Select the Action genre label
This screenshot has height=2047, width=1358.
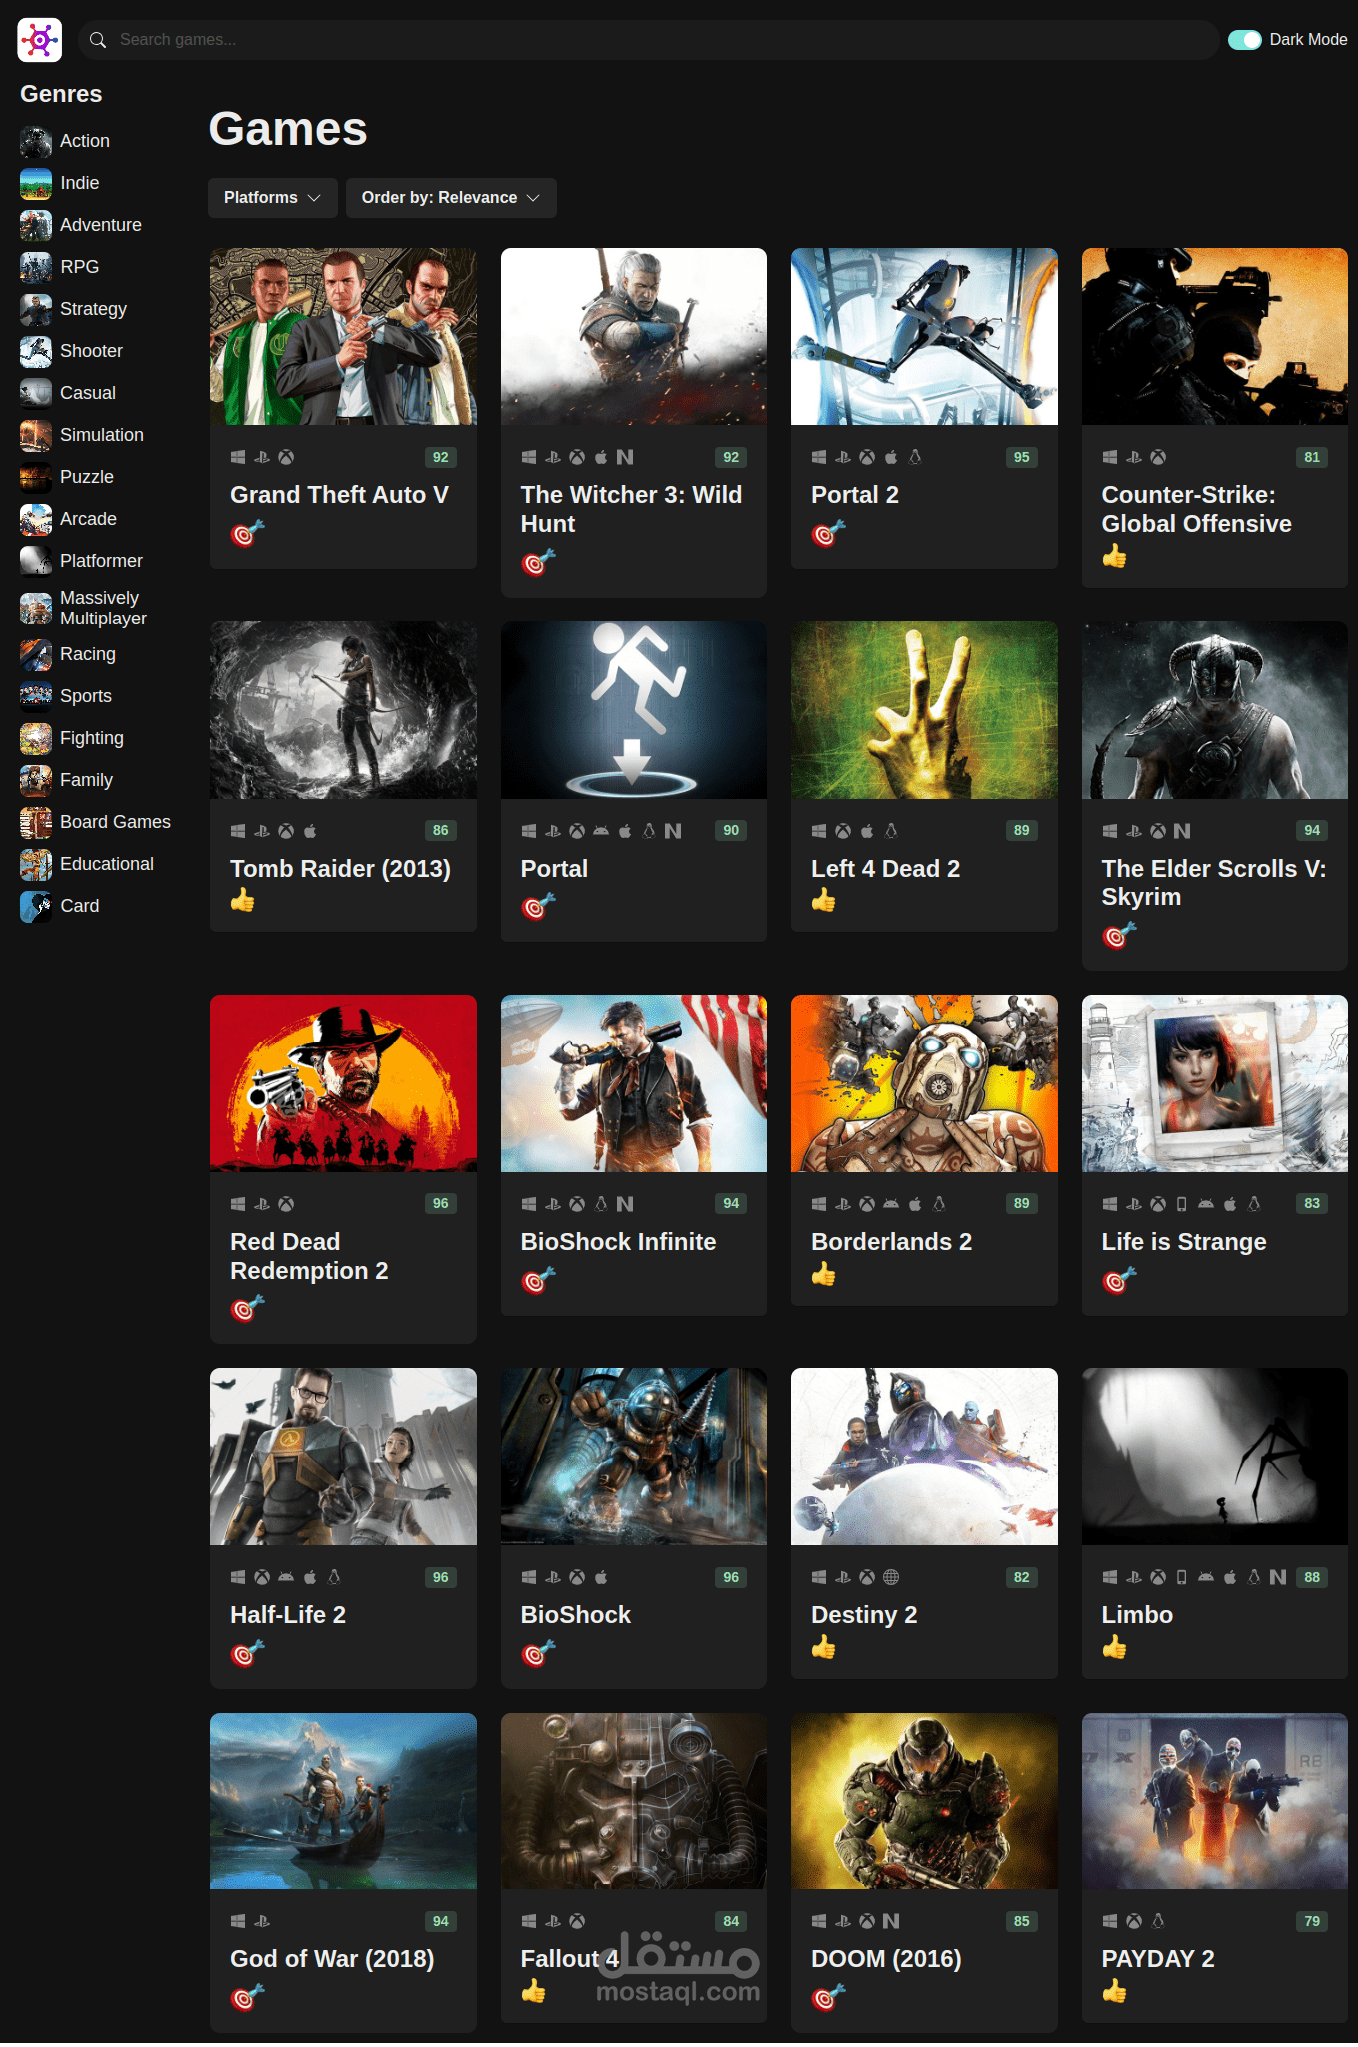[x=85, y=141]
